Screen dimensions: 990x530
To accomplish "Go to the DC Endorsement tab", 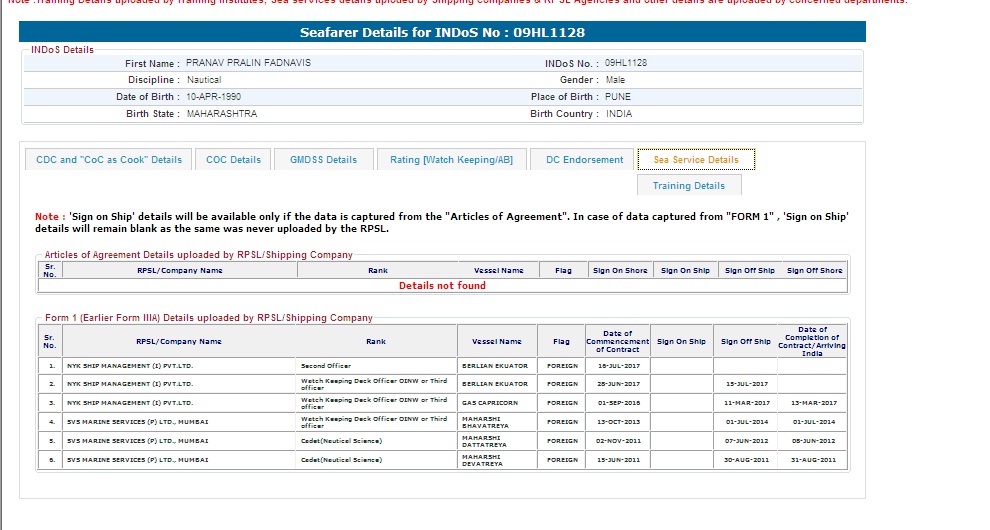I will point(584,160).
